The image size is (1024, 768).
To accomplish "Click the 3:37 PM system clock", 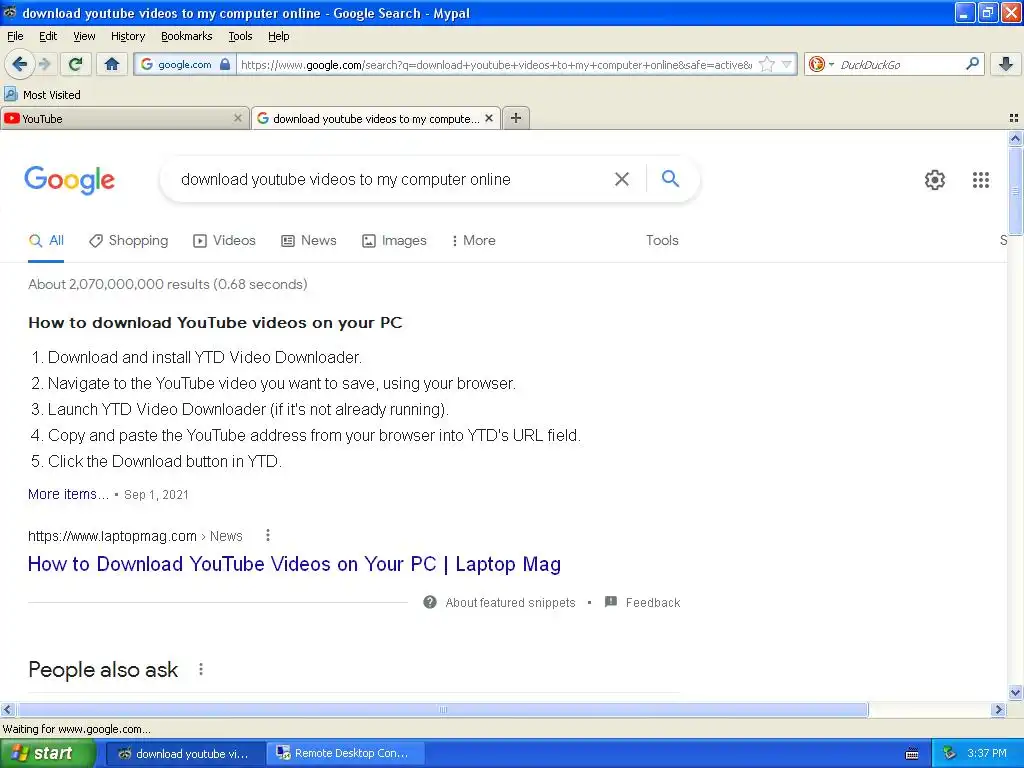I will pyautogui.click(x=987, y=754).
